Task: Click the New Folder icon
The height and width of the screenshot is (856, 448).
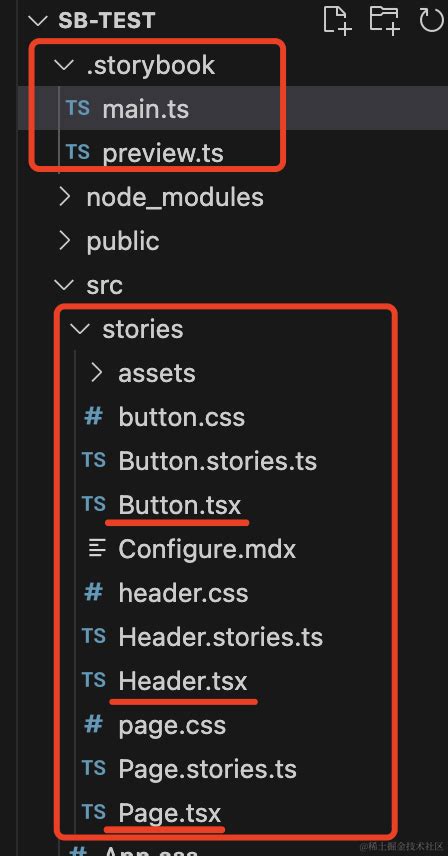Action: coord(384,20)
